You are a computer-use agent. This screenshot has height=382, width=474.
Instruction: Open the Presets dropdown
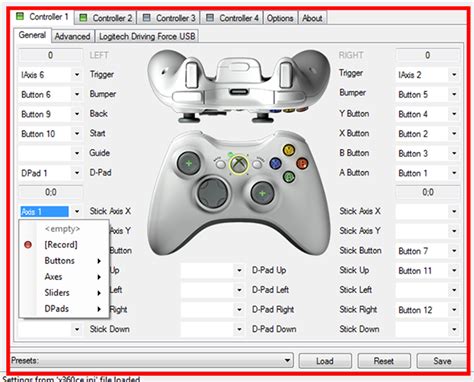point(152,361)
